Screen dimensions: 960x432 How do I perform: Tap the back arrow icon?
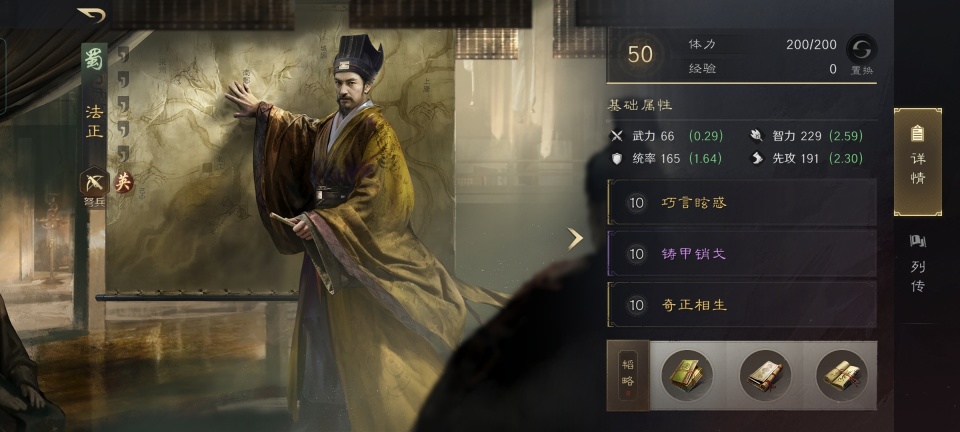[x=91, y=14]
